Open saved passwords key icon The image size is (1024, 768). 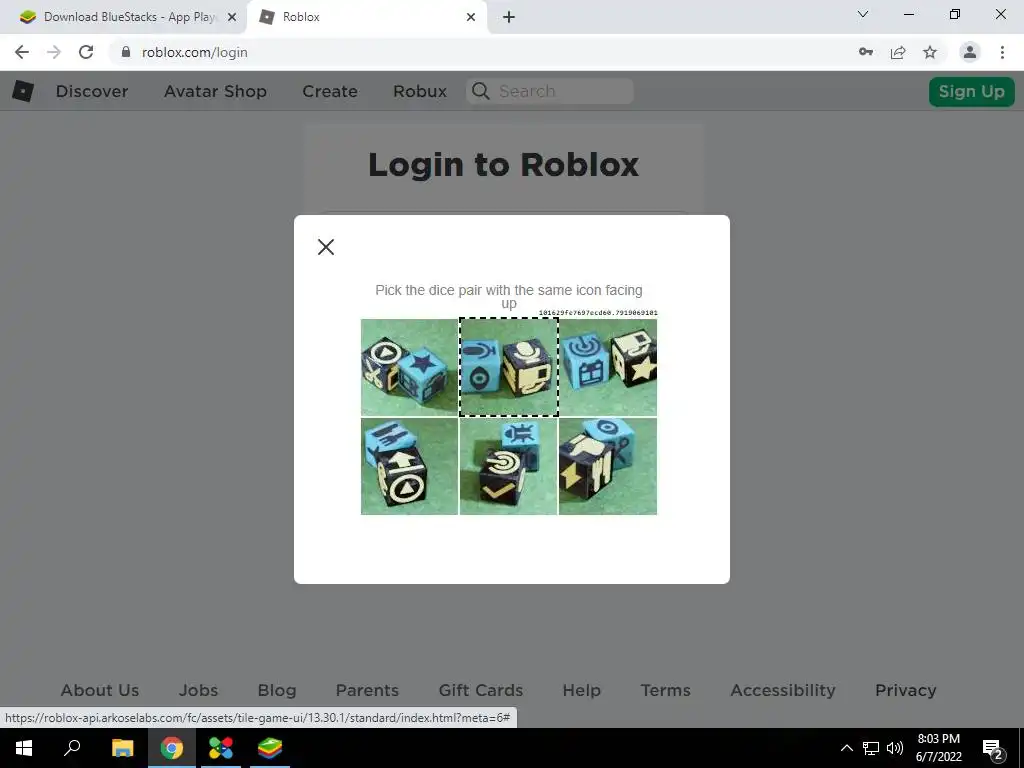tap(866, 52)
